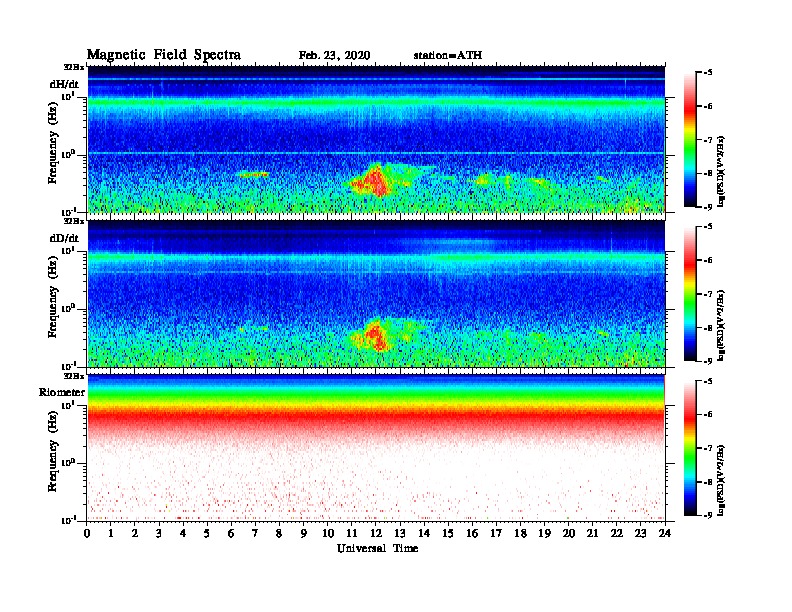
Task: Click hour "22" tick on Universal Time axis
Action: click(x=617, y=534)
